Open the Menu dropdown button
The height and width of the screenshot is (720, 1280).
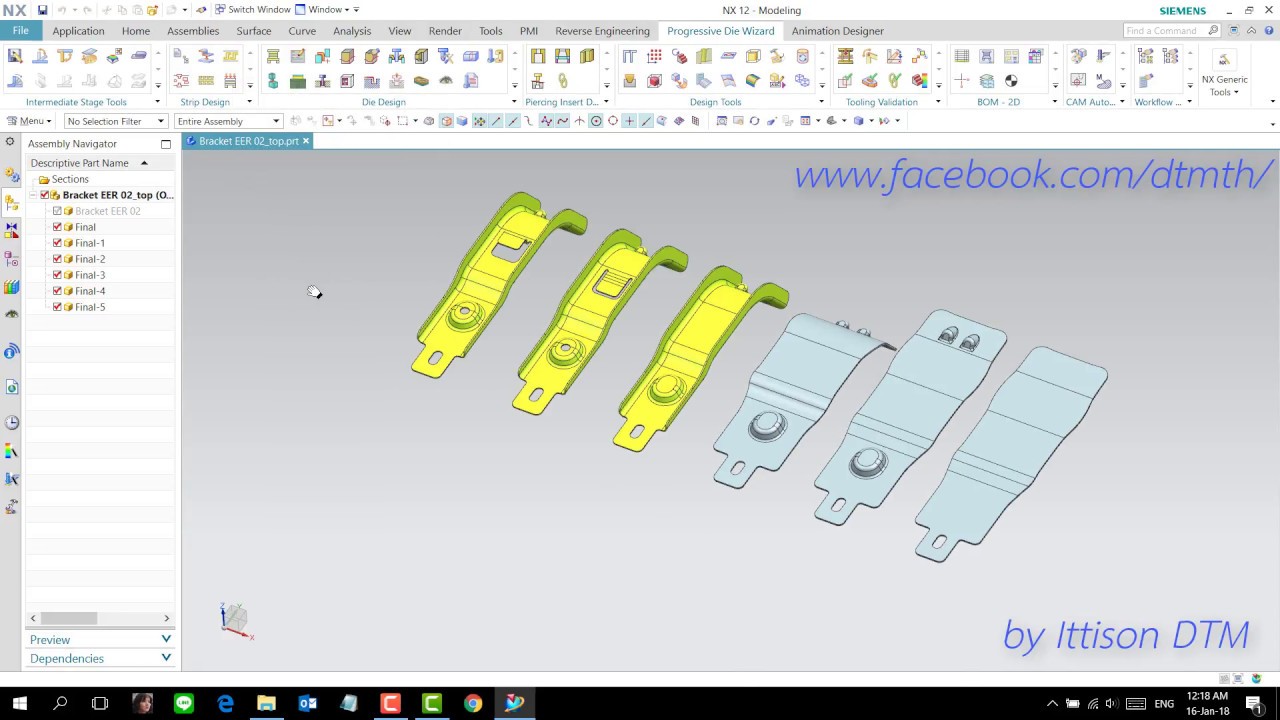pos(28,121)
